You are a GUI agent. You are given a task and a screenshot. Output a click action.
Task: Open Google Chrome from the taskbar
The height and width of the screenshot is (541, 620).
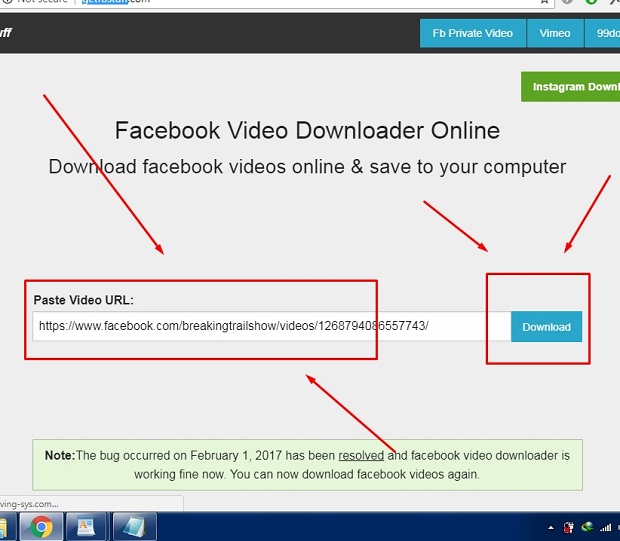(42, 527)
